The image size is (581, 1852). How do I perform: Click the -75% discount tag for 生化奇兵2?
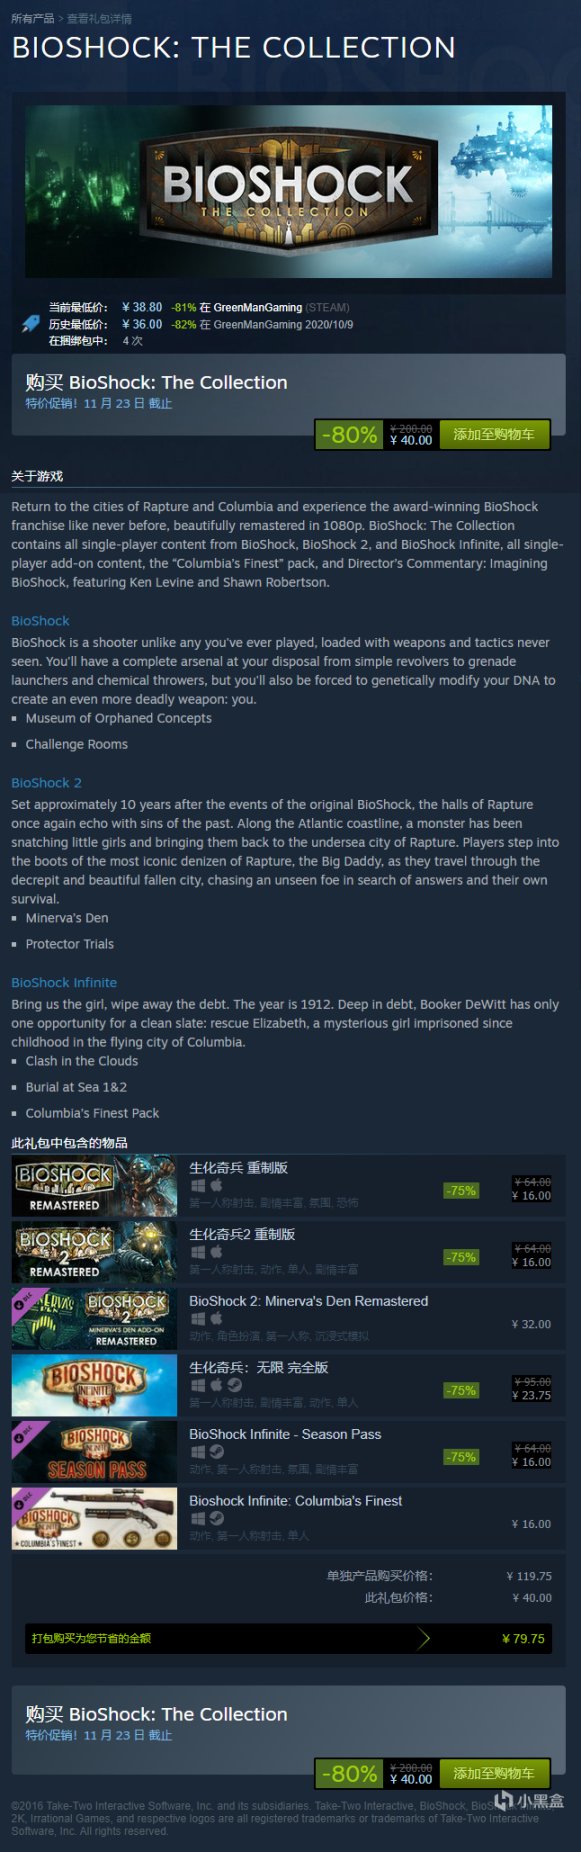pos(461,1257)
